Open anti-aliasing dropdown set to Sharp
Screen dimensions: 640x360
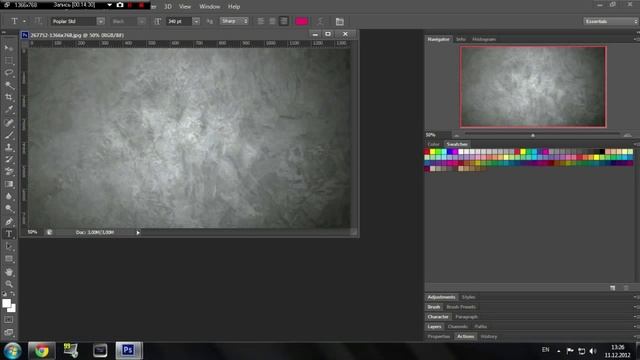[x=234, y=21]
